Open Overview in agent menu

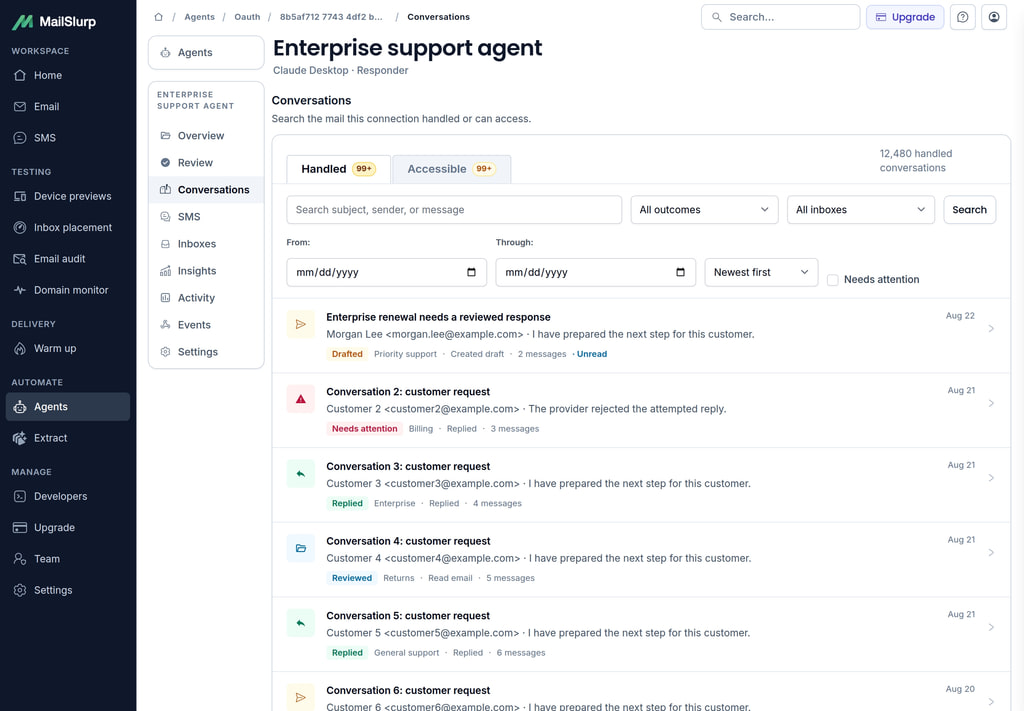tap(206, 136)
